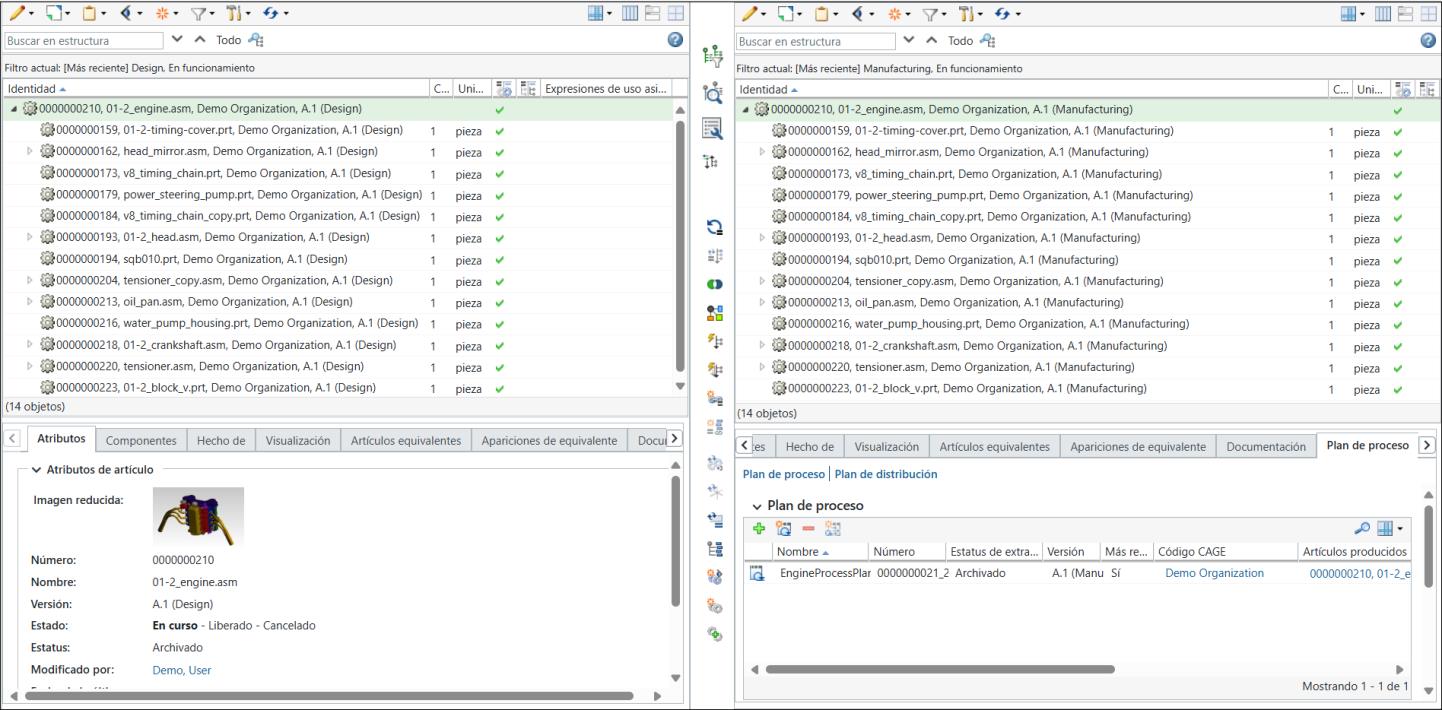Select the stacked layout icon in left pane top-right
The width and height of the screenshot is (1442, 710).
coord(650,14)
